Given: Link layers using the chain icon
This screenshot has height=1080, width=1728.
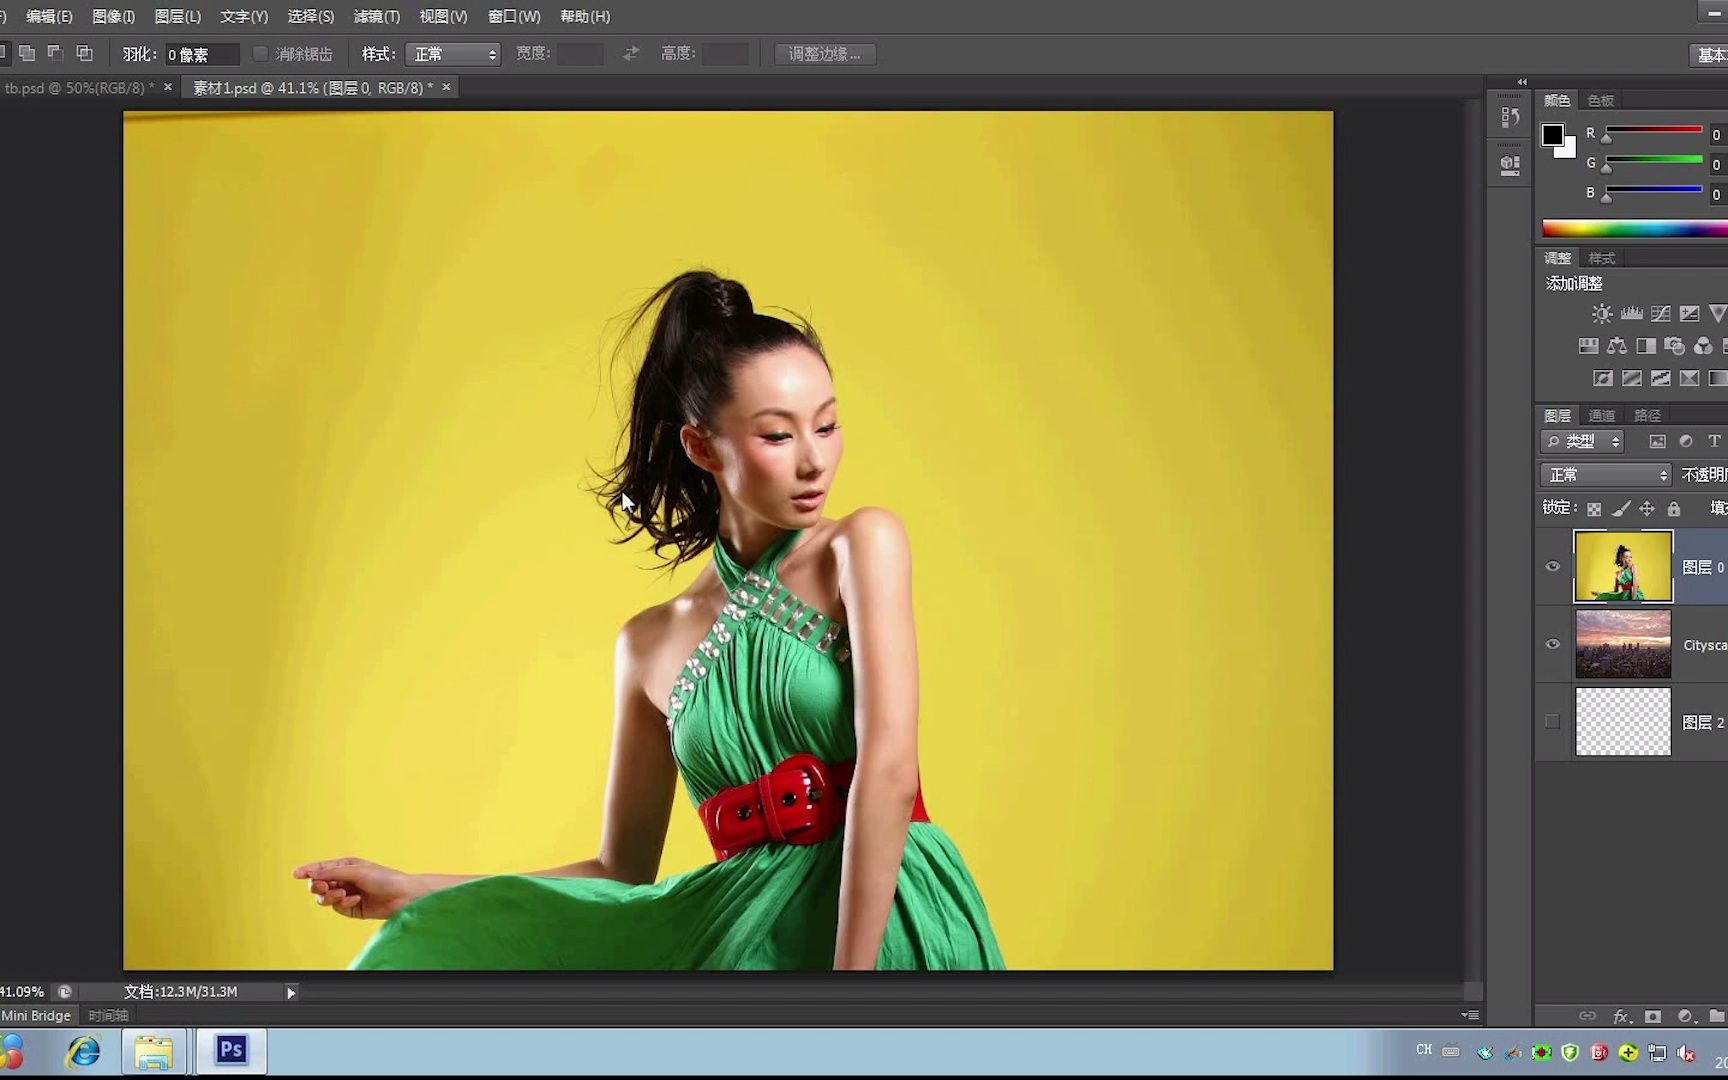Looking at the screenshot, I should (x=1588, y=1016).
